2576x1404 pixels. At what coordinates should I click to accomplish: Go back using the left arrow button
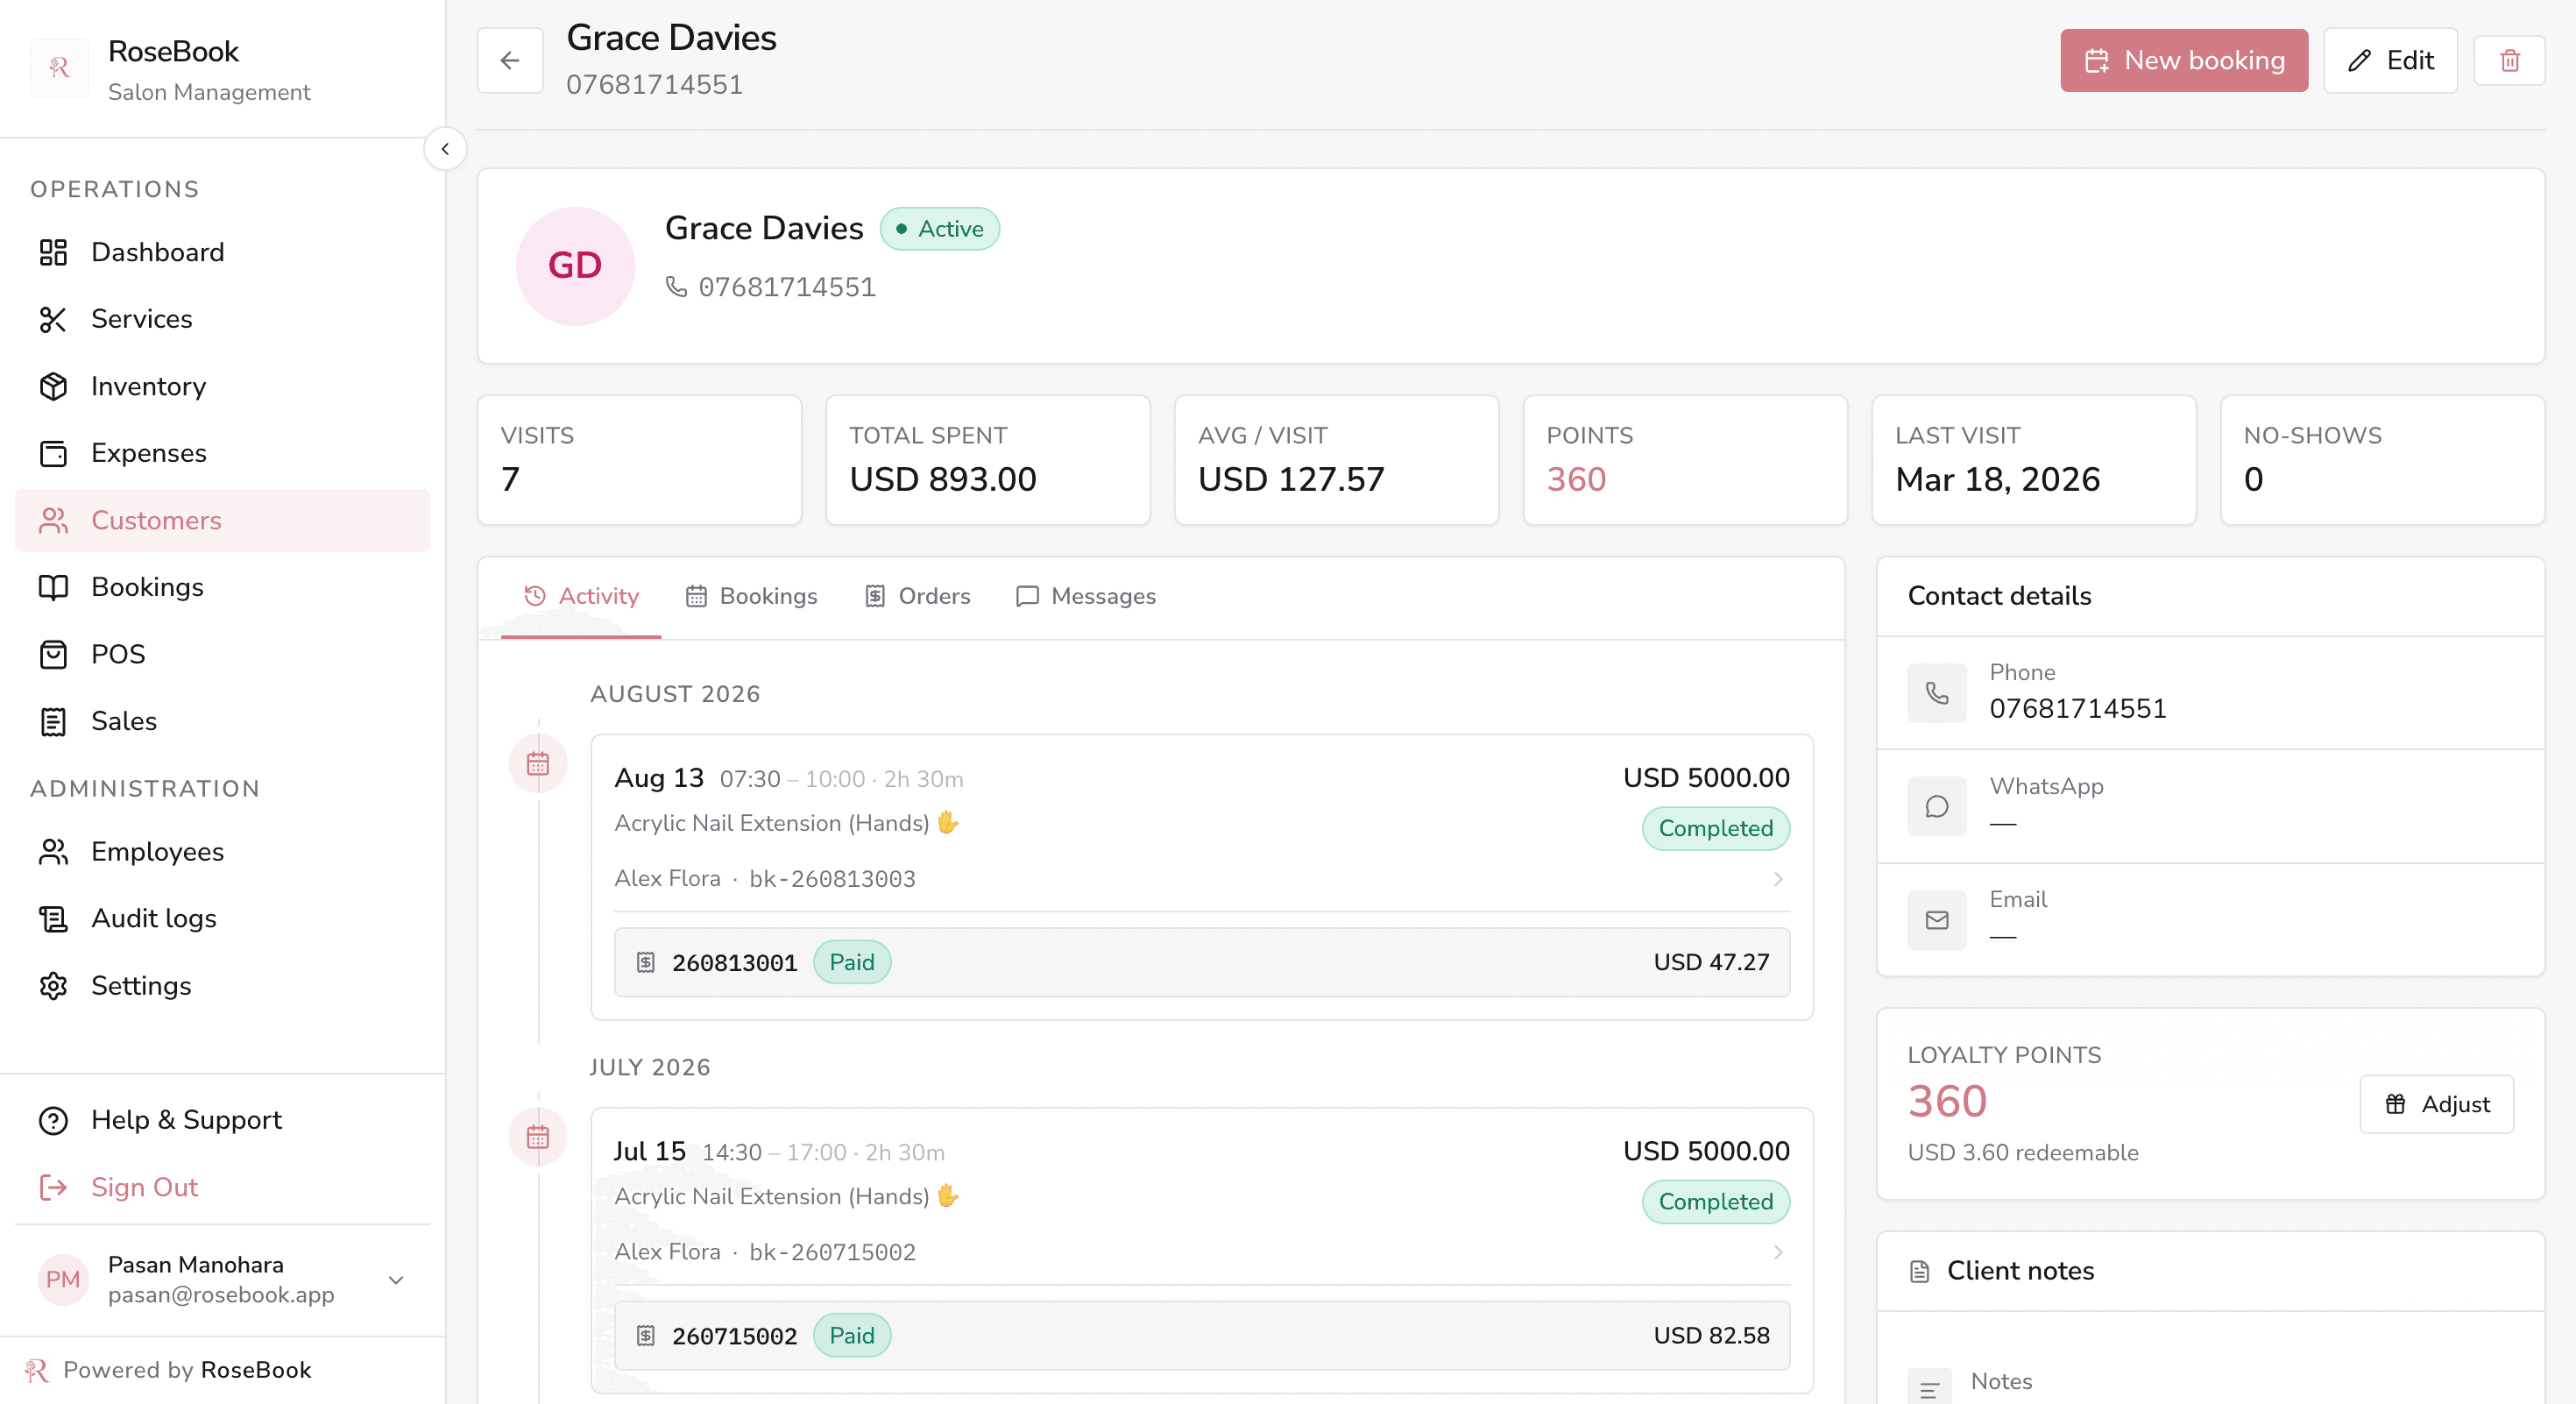pos(510,61)
